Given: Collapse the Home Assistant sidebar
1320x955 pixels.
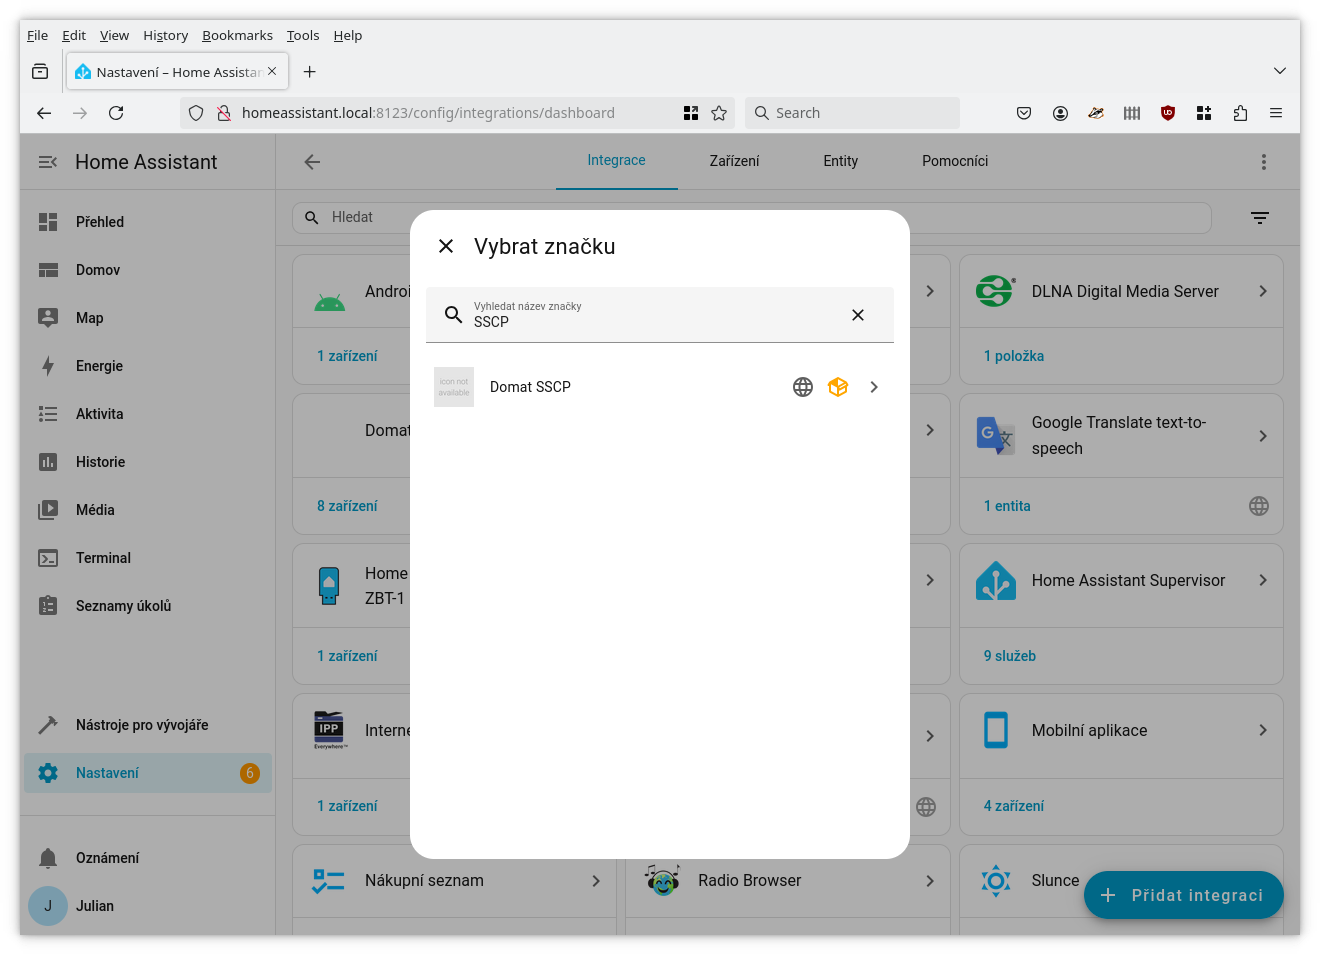Looking at the screenshot, I should 47,162.
